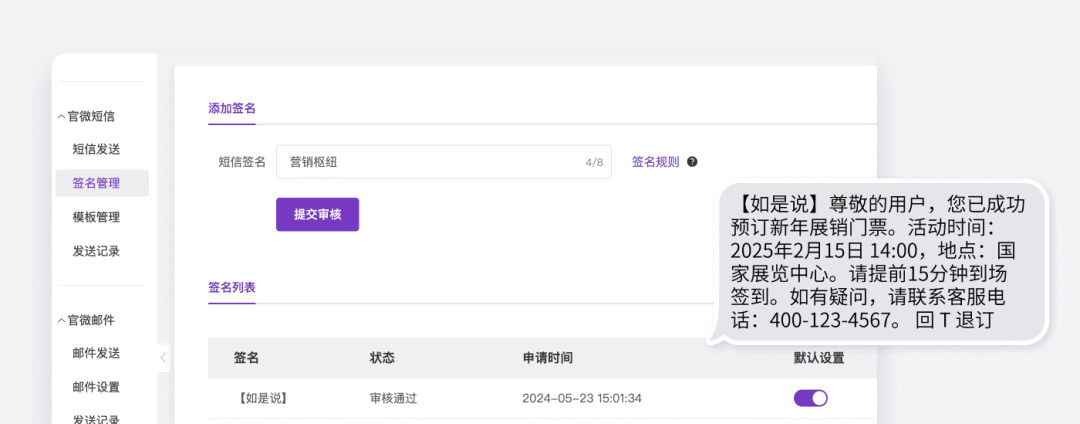
Task: Collapse the 官微邮件 menu group
Action: click(87, 320)
